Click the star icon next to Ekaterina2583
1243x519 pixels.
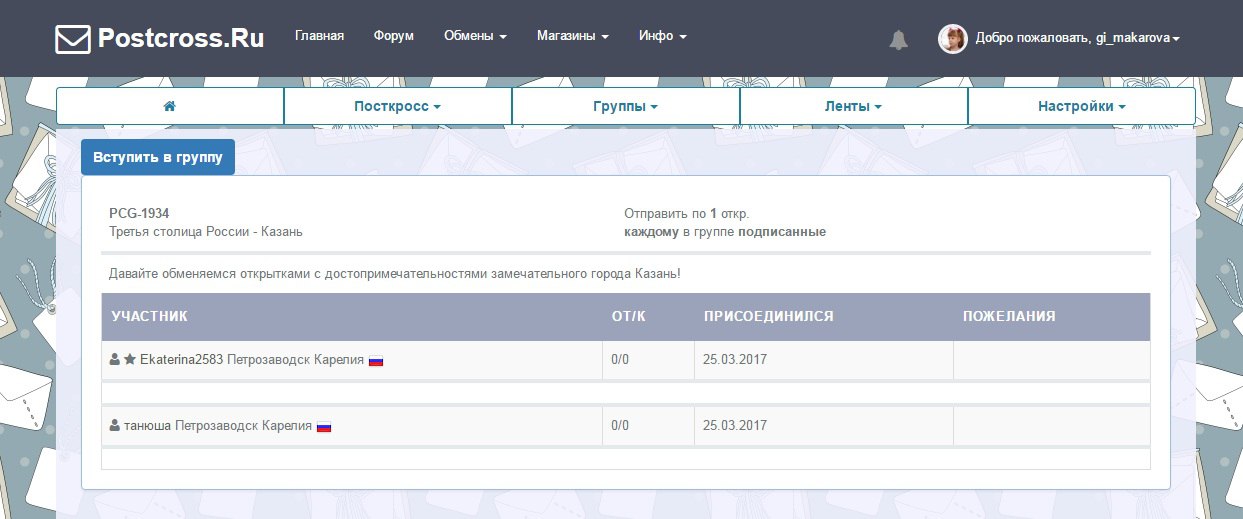[130, 359]
